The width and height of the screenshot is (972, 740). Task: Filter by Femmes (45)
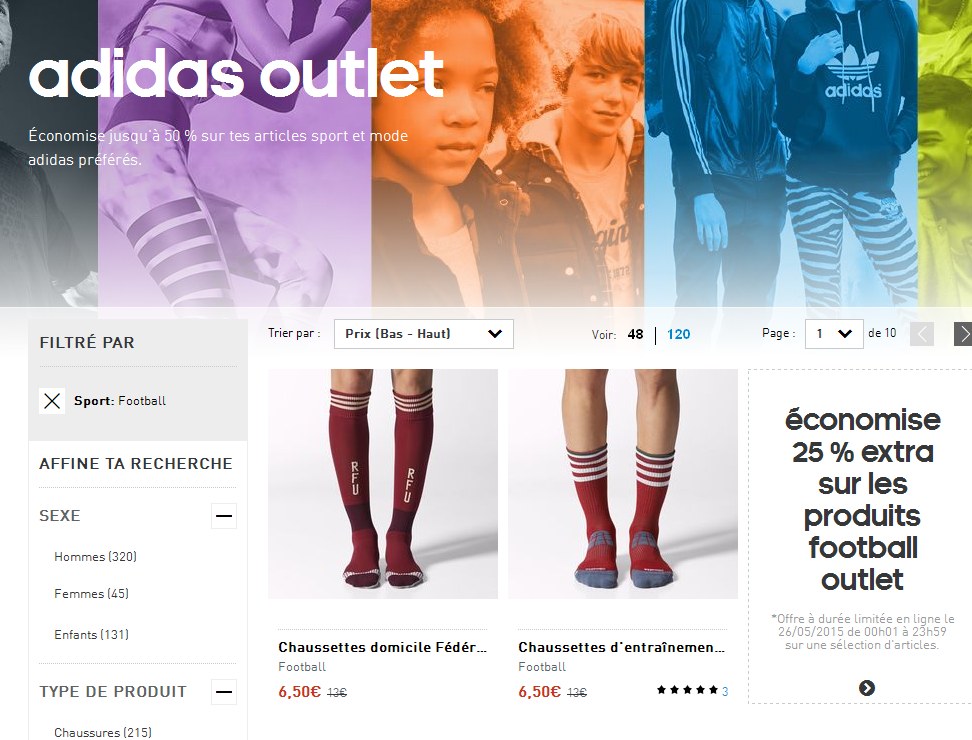[92, 594]
